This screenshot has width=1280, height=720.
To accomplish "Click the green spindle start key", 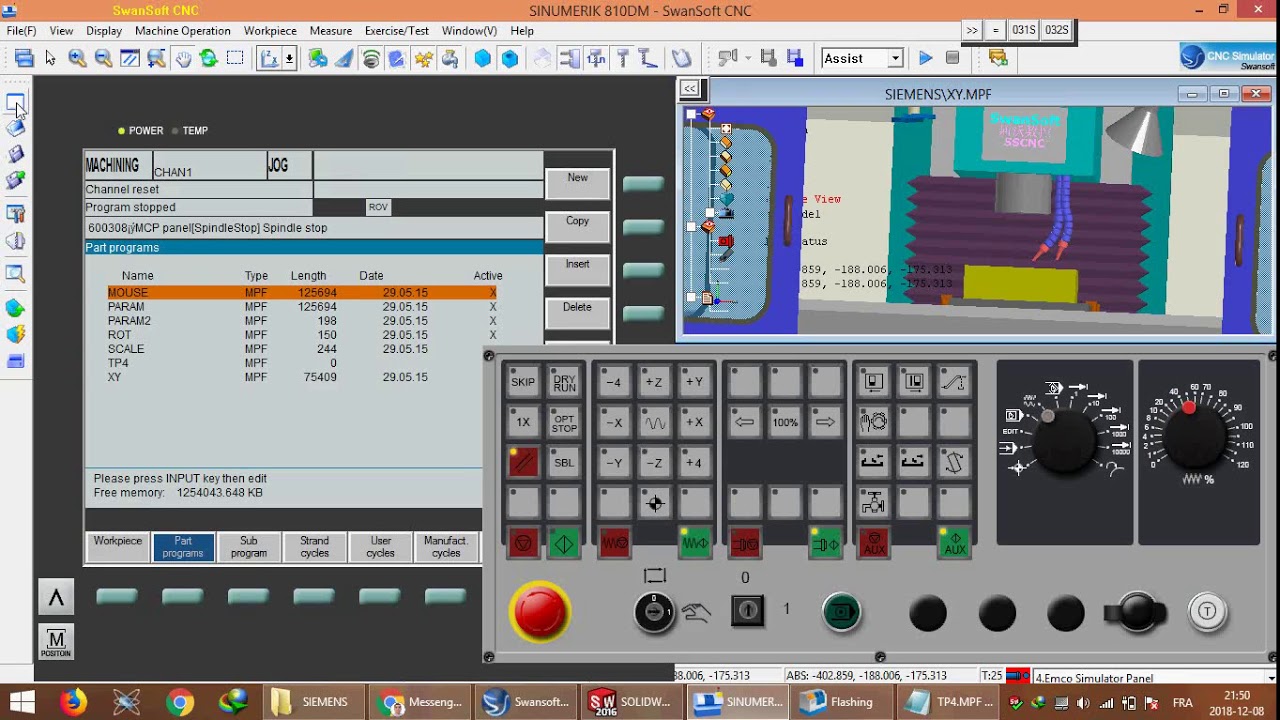I will (825, 544).
